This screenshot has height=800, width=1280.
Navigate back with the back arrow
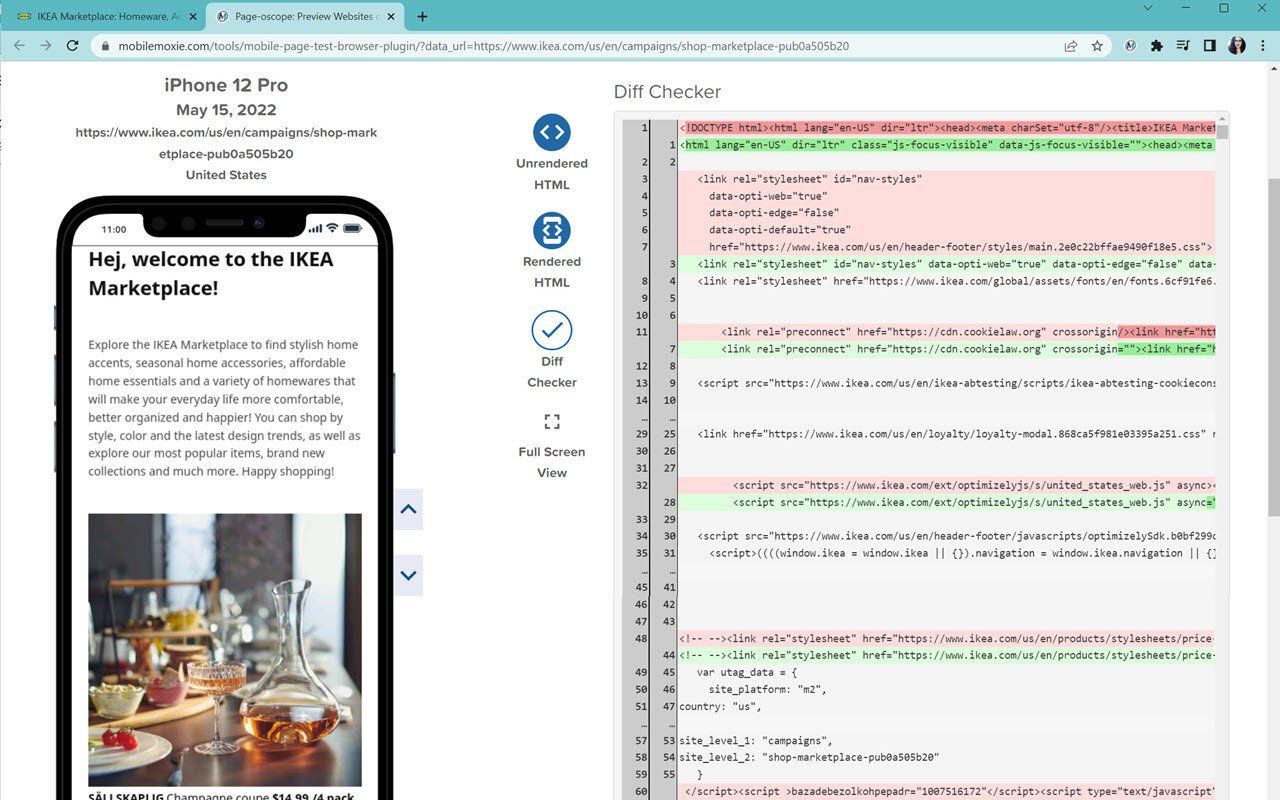coord(19,45)
